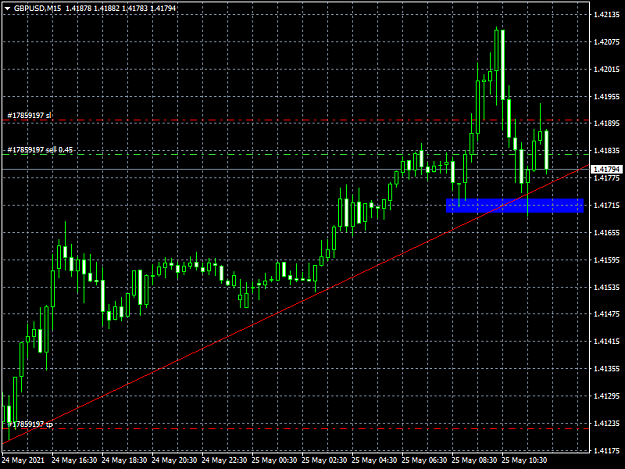The image size is (625, 469).
Task: Click the 1.42075 price axis label
Action: point(606,42)
